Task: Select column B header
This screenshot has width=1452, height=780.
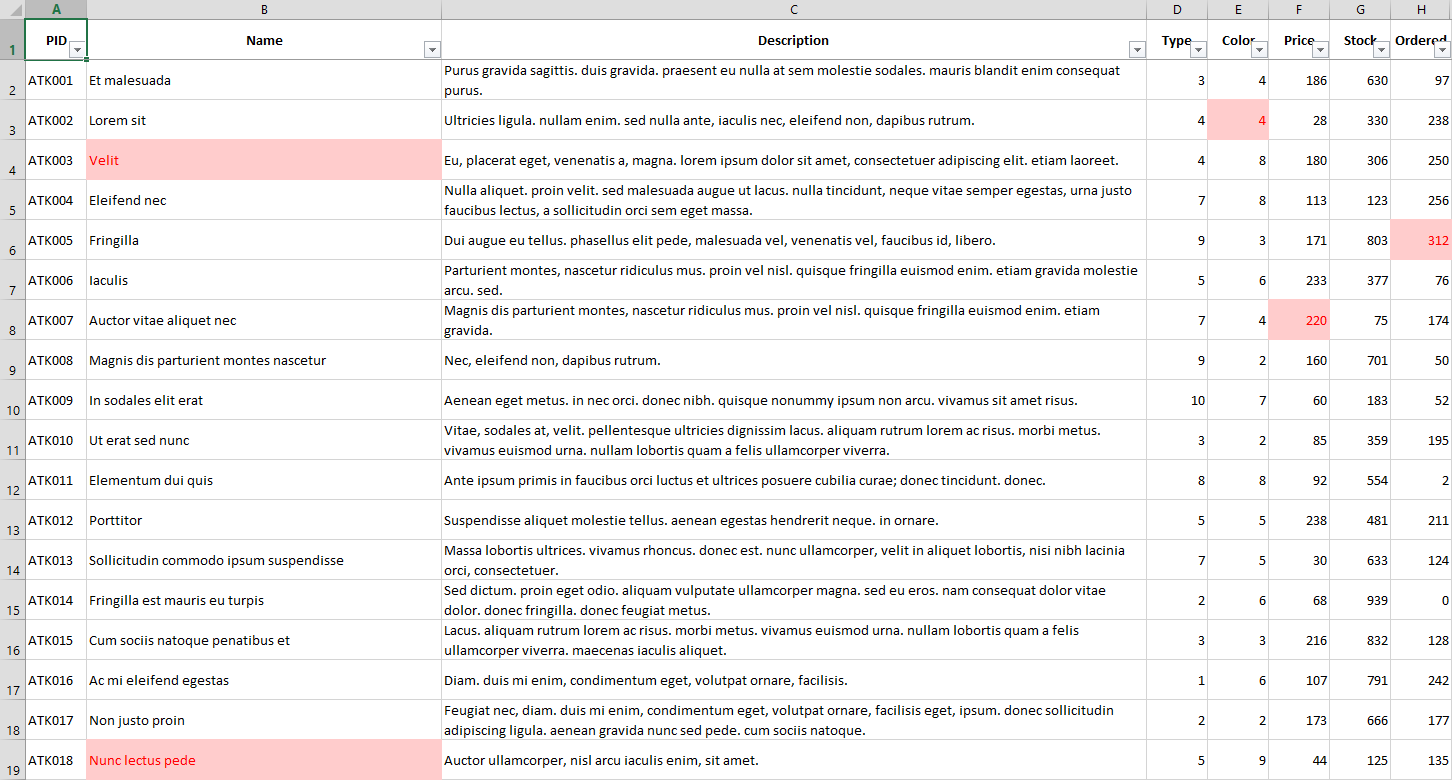Action: (264, 9)
